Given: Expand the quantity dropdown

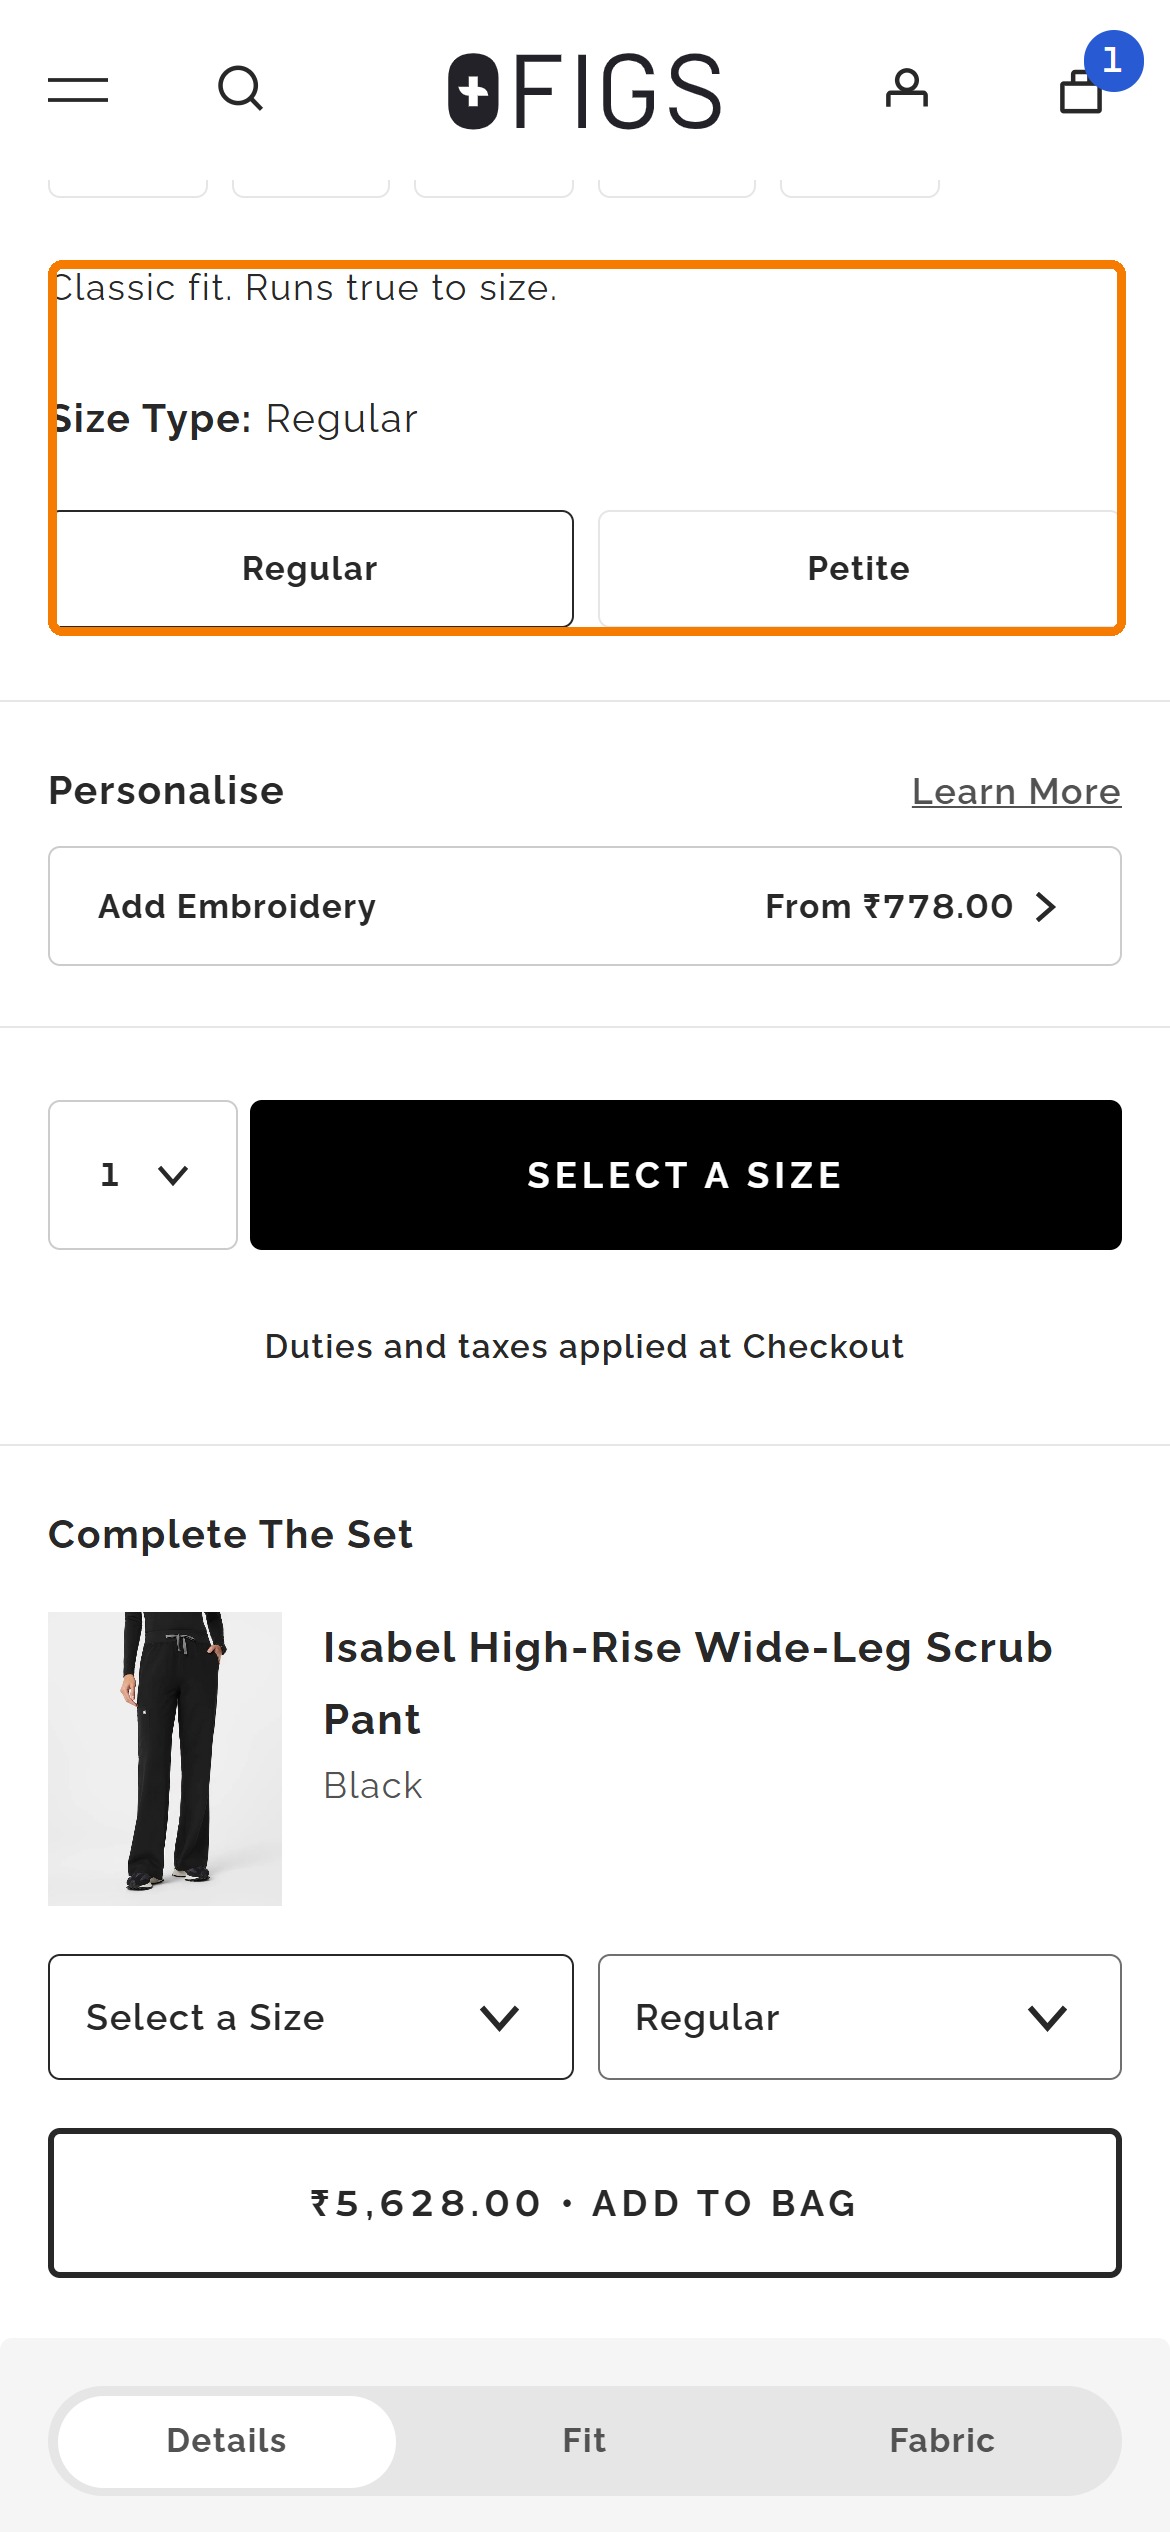Looking at the screenshot, I should pyautogui.click(x=143, y=1175).
